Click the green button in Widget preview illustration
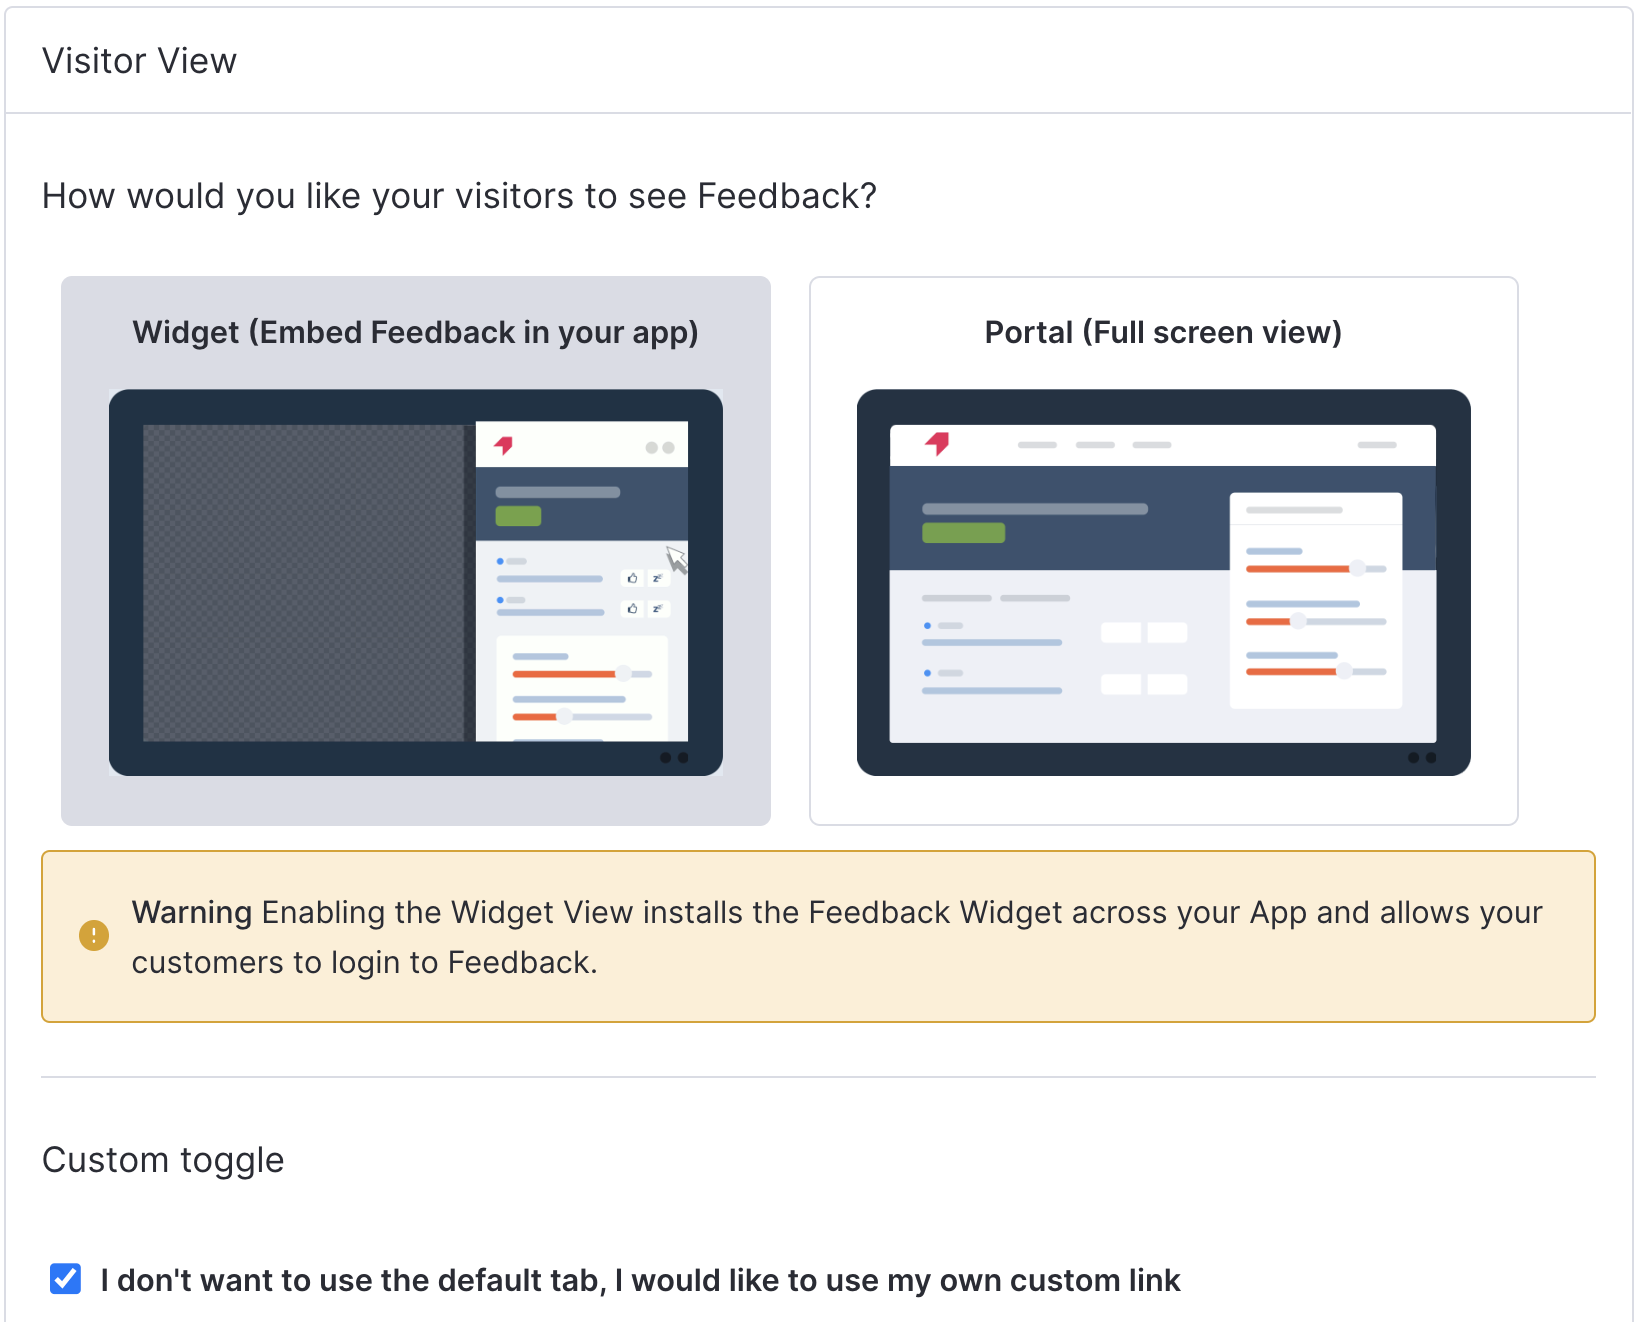The width and height of the screenshot is (1642, 1322). [x=518, y=516]
